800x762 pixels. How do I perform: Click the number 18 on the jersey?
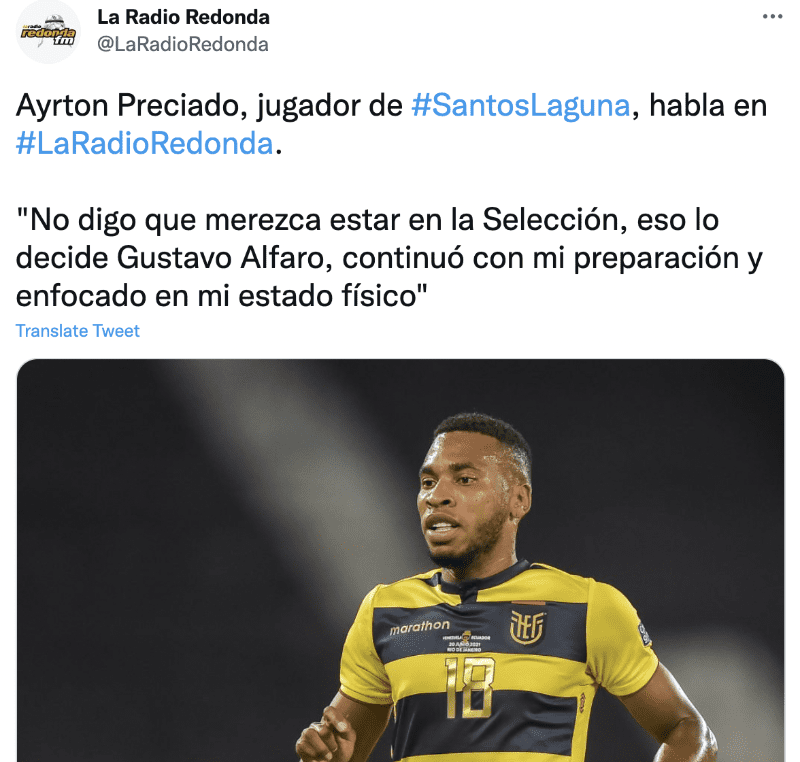(x=470, y=688)
